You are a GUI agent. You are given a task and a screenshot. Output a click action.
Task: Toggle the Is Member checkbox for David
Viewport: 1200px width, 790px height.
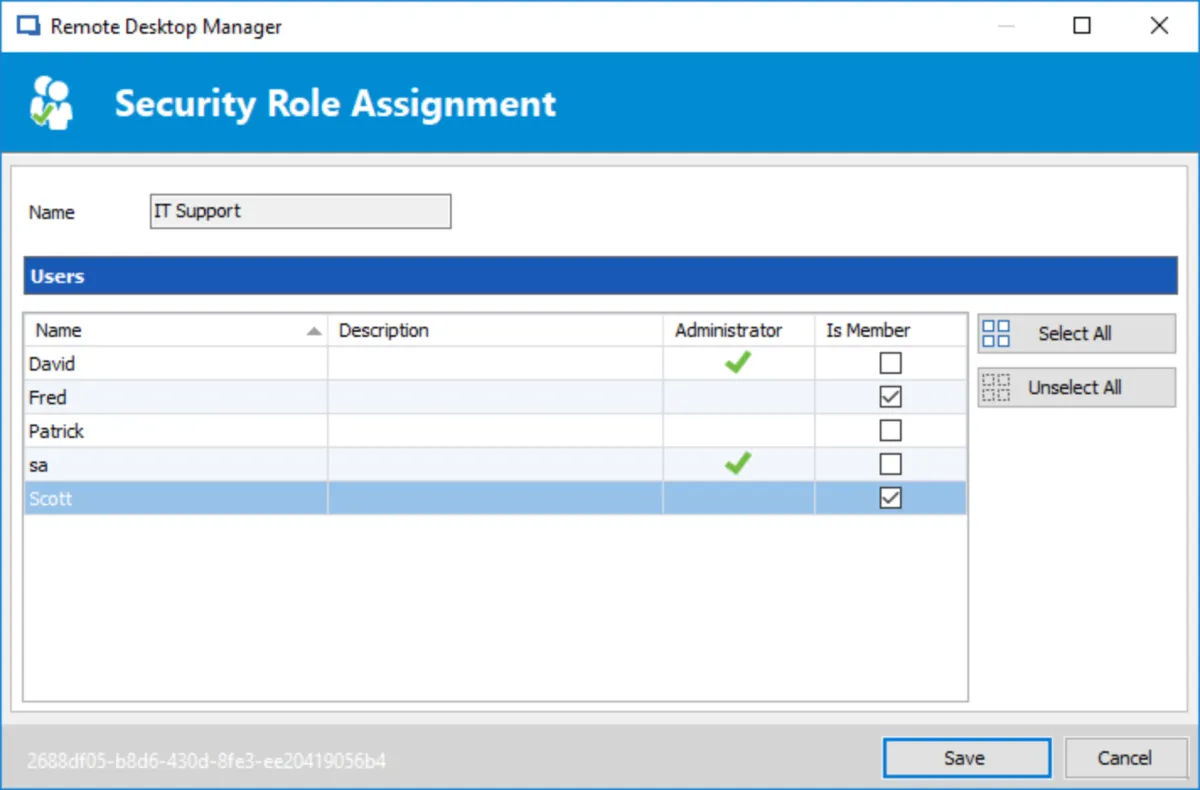tap(890, 364)
